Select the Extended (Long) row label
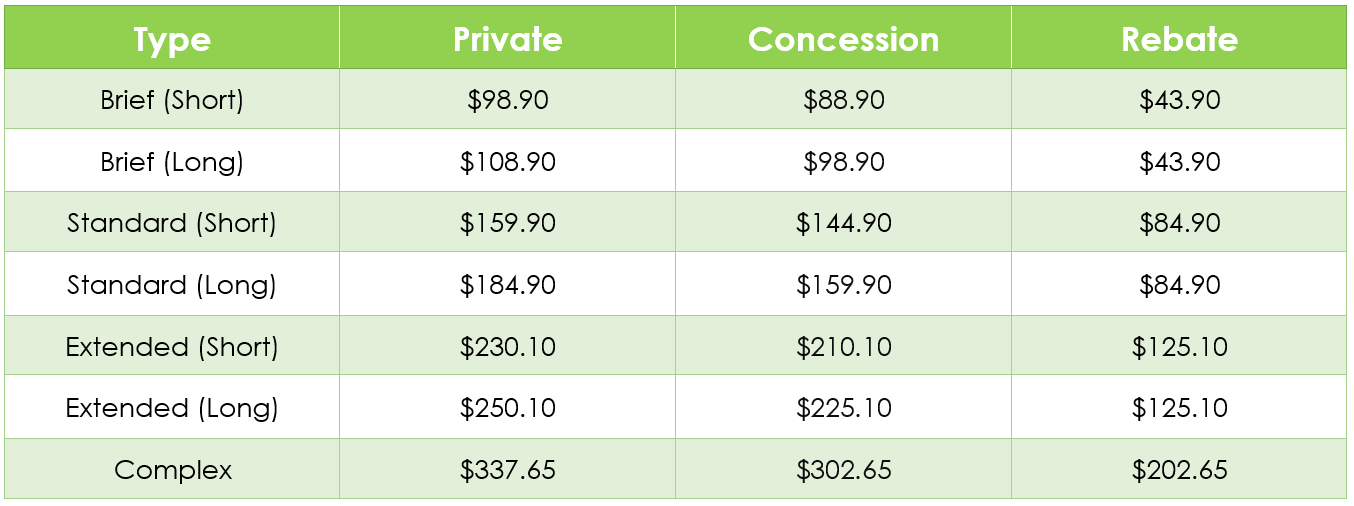The image size is (1354, 506). tap(172, 408)
